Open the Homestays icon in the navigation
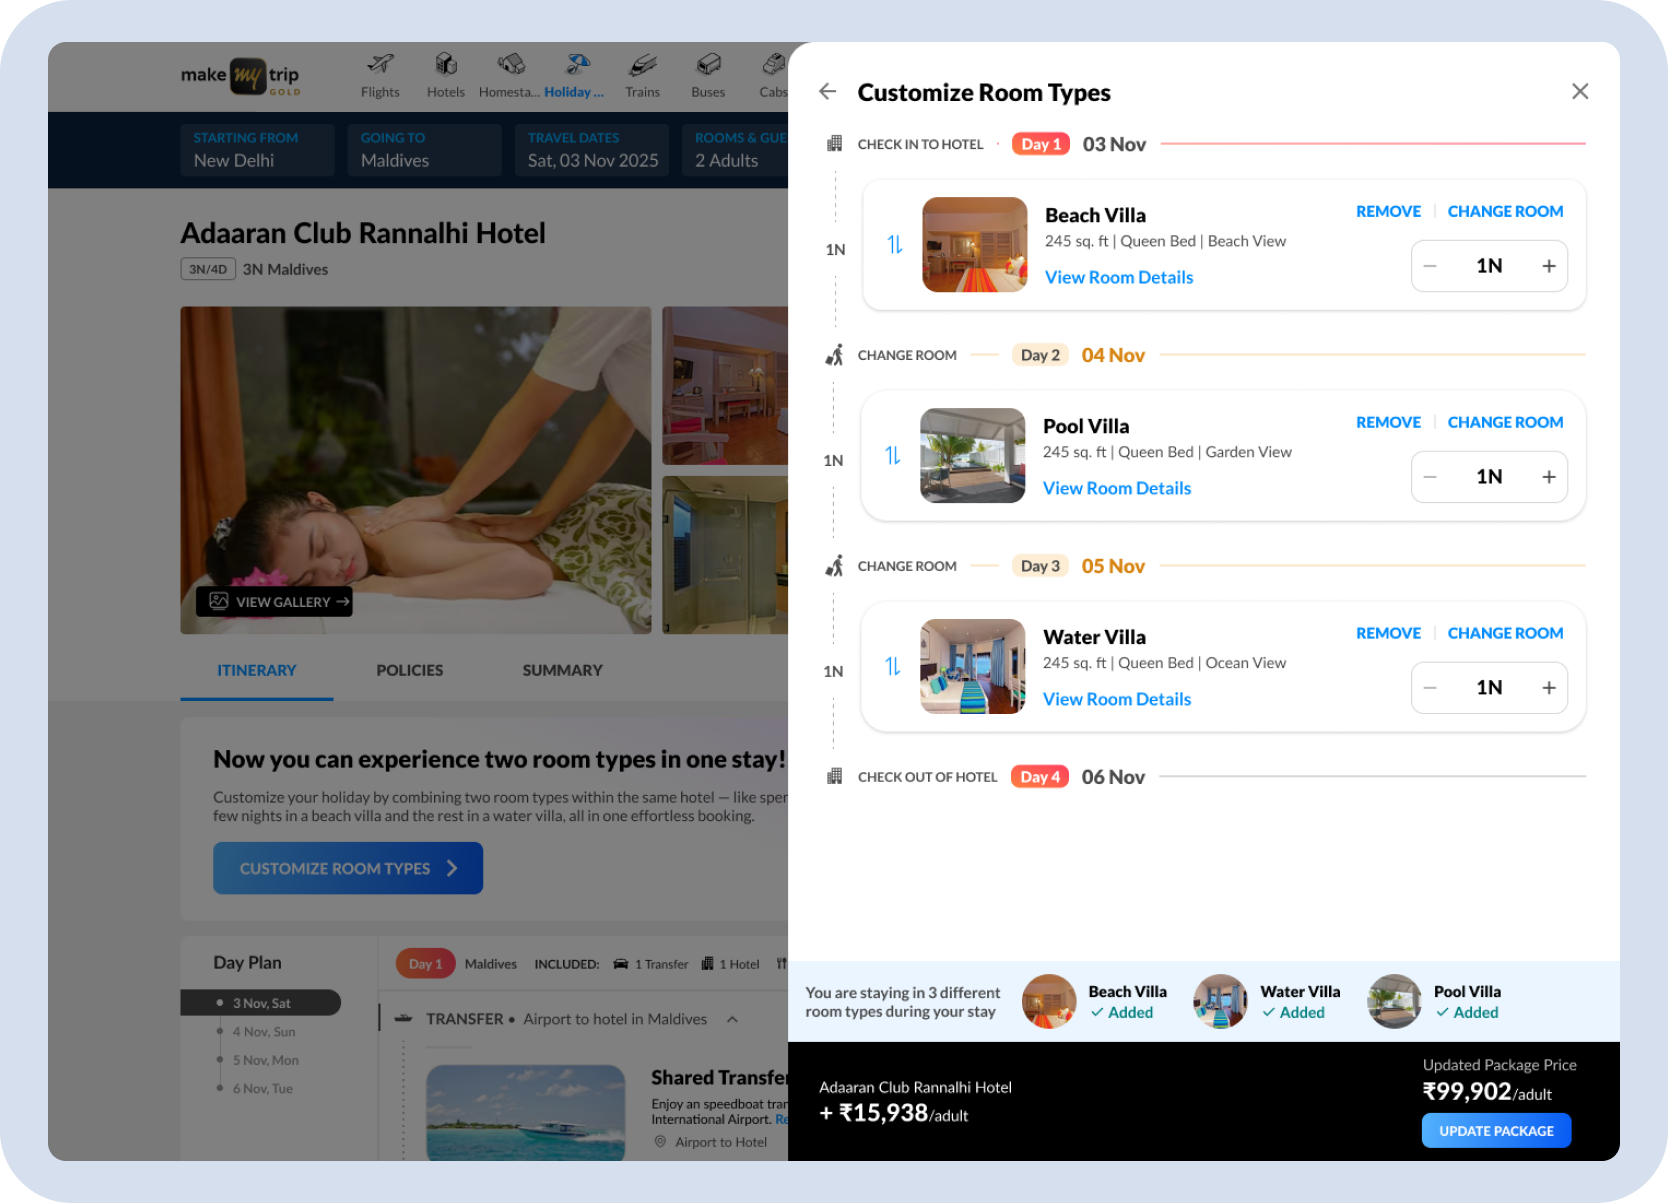Image resolution: width=1668 pixels, height=1203 pixels. coord(511,65)
